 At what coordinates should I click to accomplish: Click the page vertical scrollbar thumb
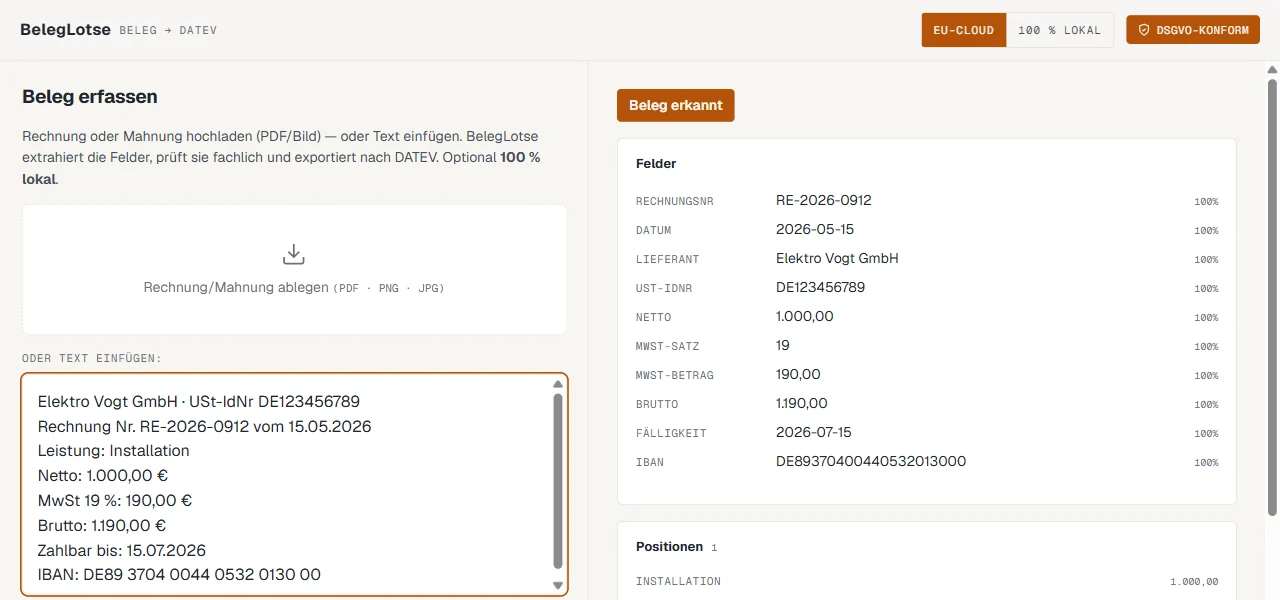(1272, 297)
